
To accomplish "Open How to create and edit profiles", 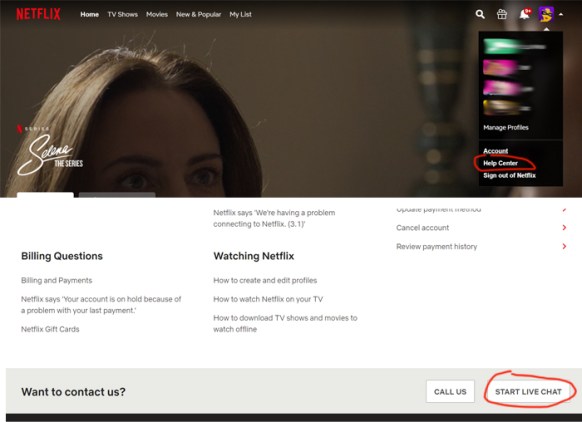I will click(x=265, y=280).
